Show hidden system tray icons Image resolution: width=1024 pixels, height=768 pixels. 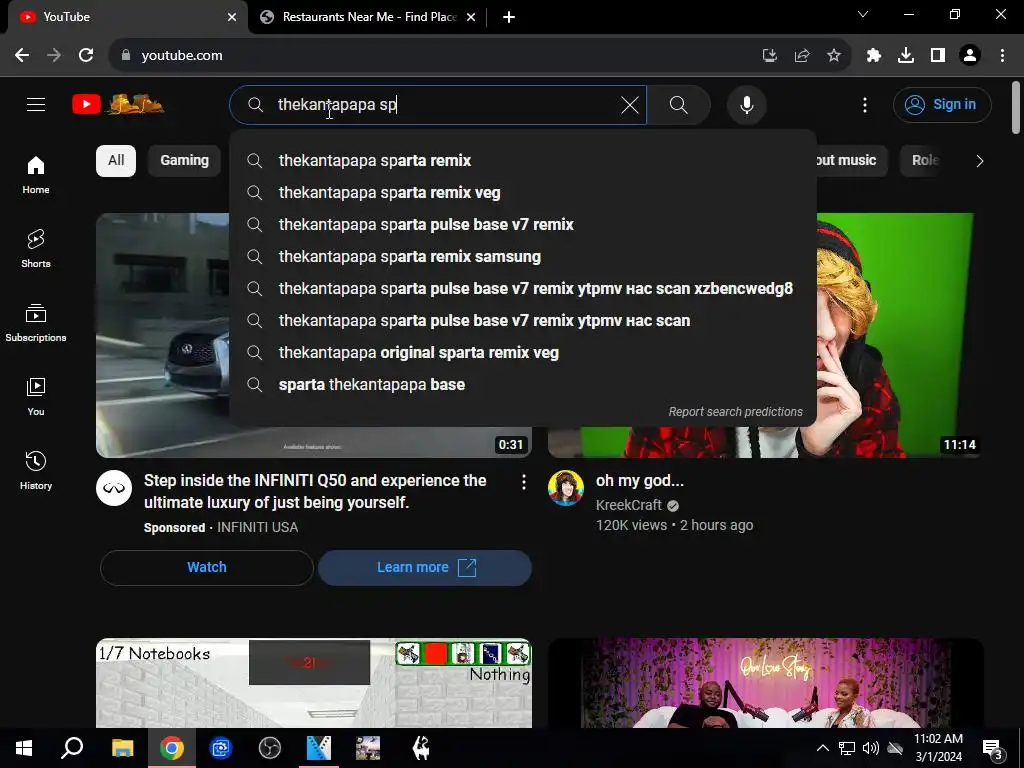click(823, 748)
